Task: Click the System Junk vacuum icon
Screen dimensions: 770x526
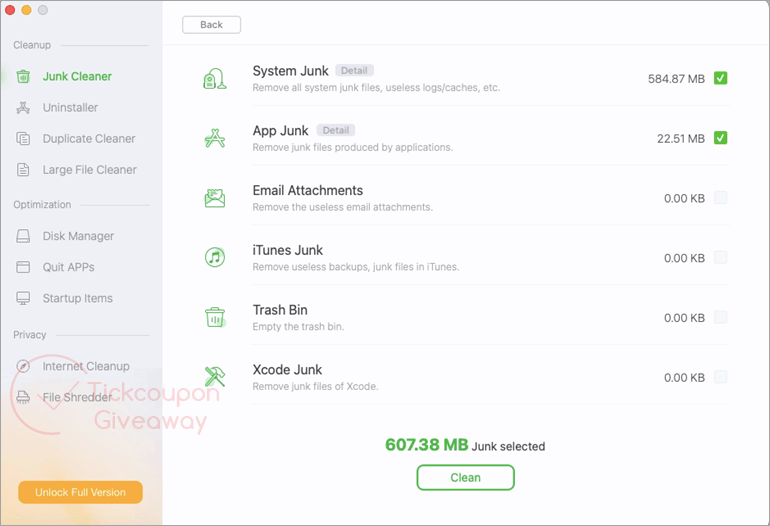Action: click(x=215, y=79)
